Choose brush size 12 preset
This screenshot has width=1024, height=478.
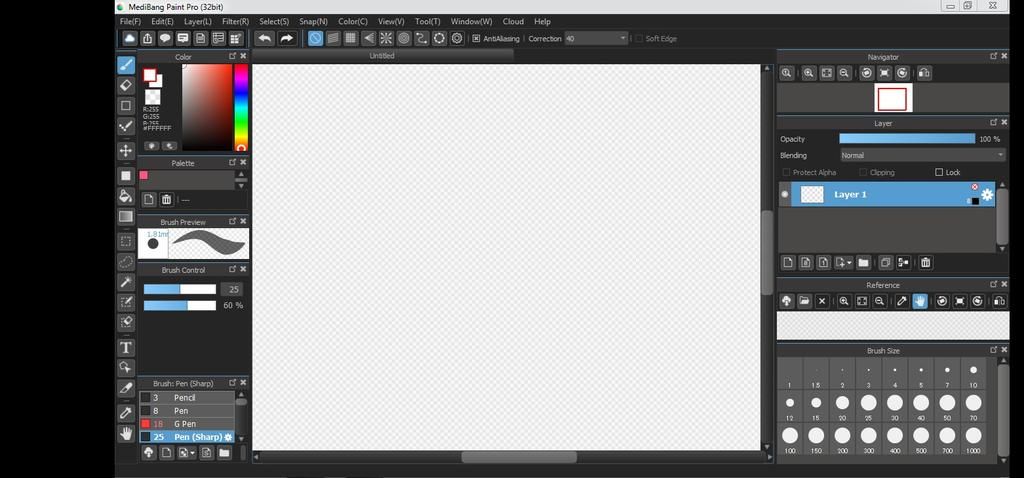[x=790, y=407]
